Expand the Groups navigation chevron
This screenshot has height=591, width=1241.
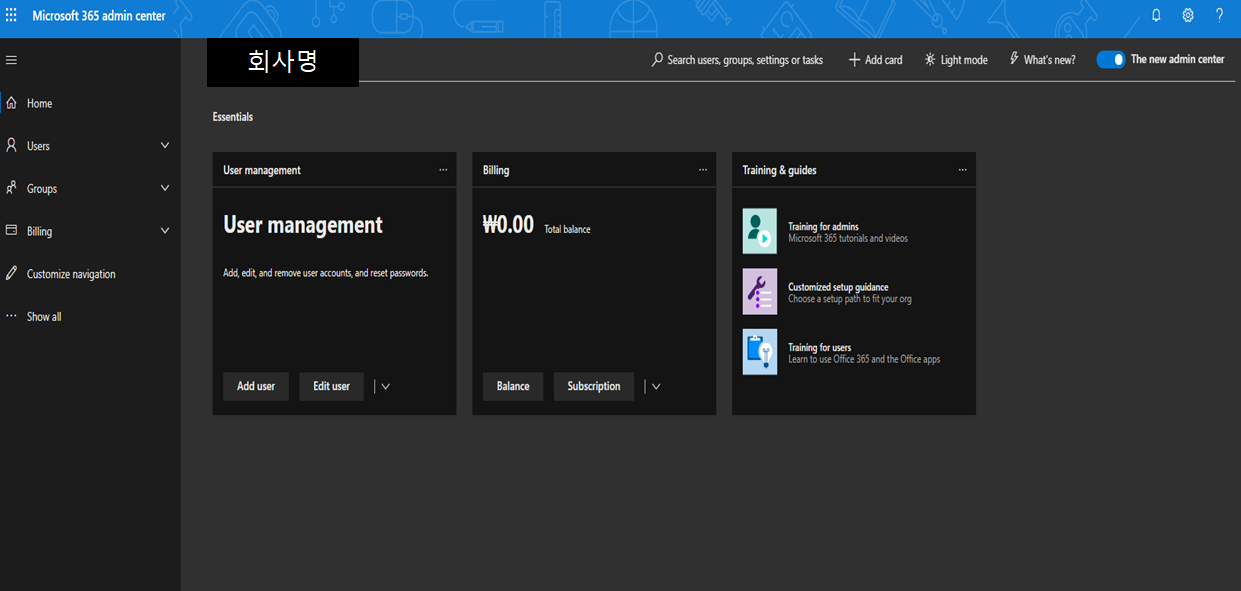[165, 188]
